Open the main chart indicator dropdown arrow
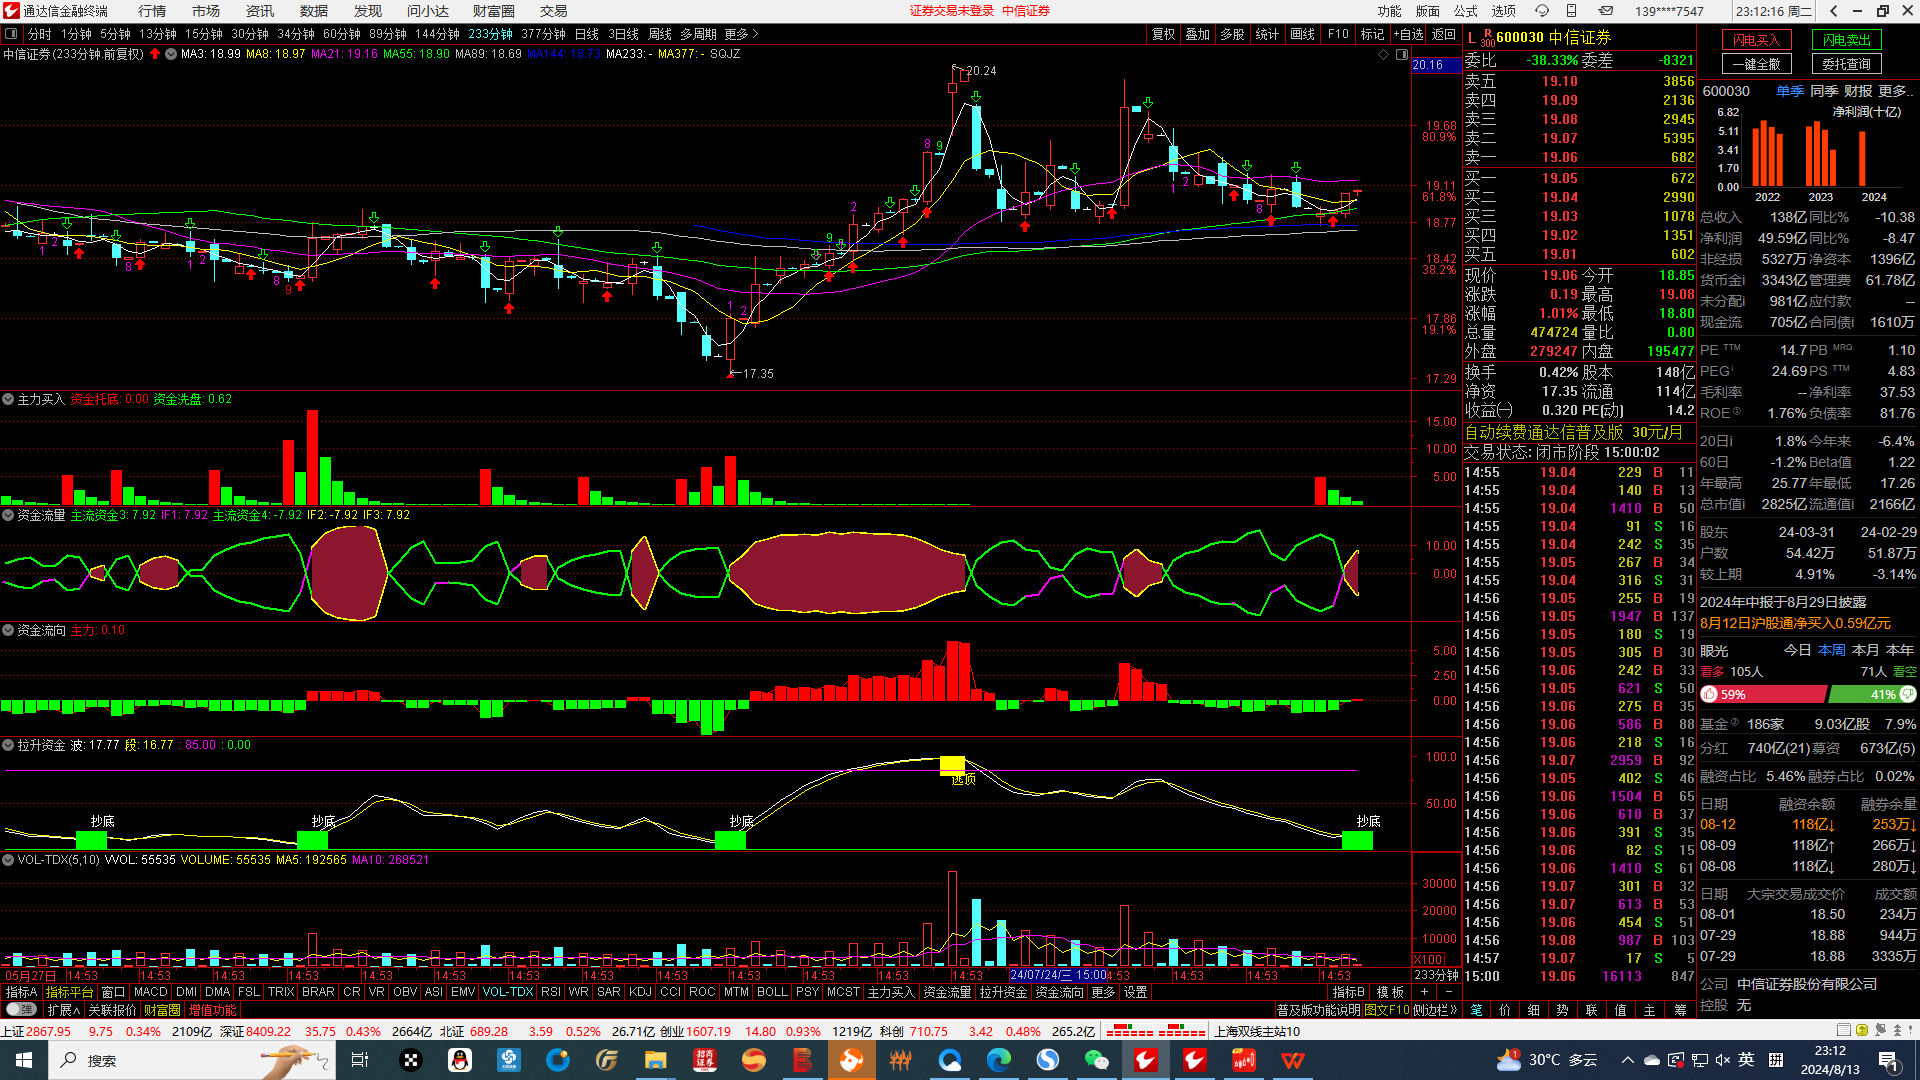 pyautogui.click(x=171, y=54)
